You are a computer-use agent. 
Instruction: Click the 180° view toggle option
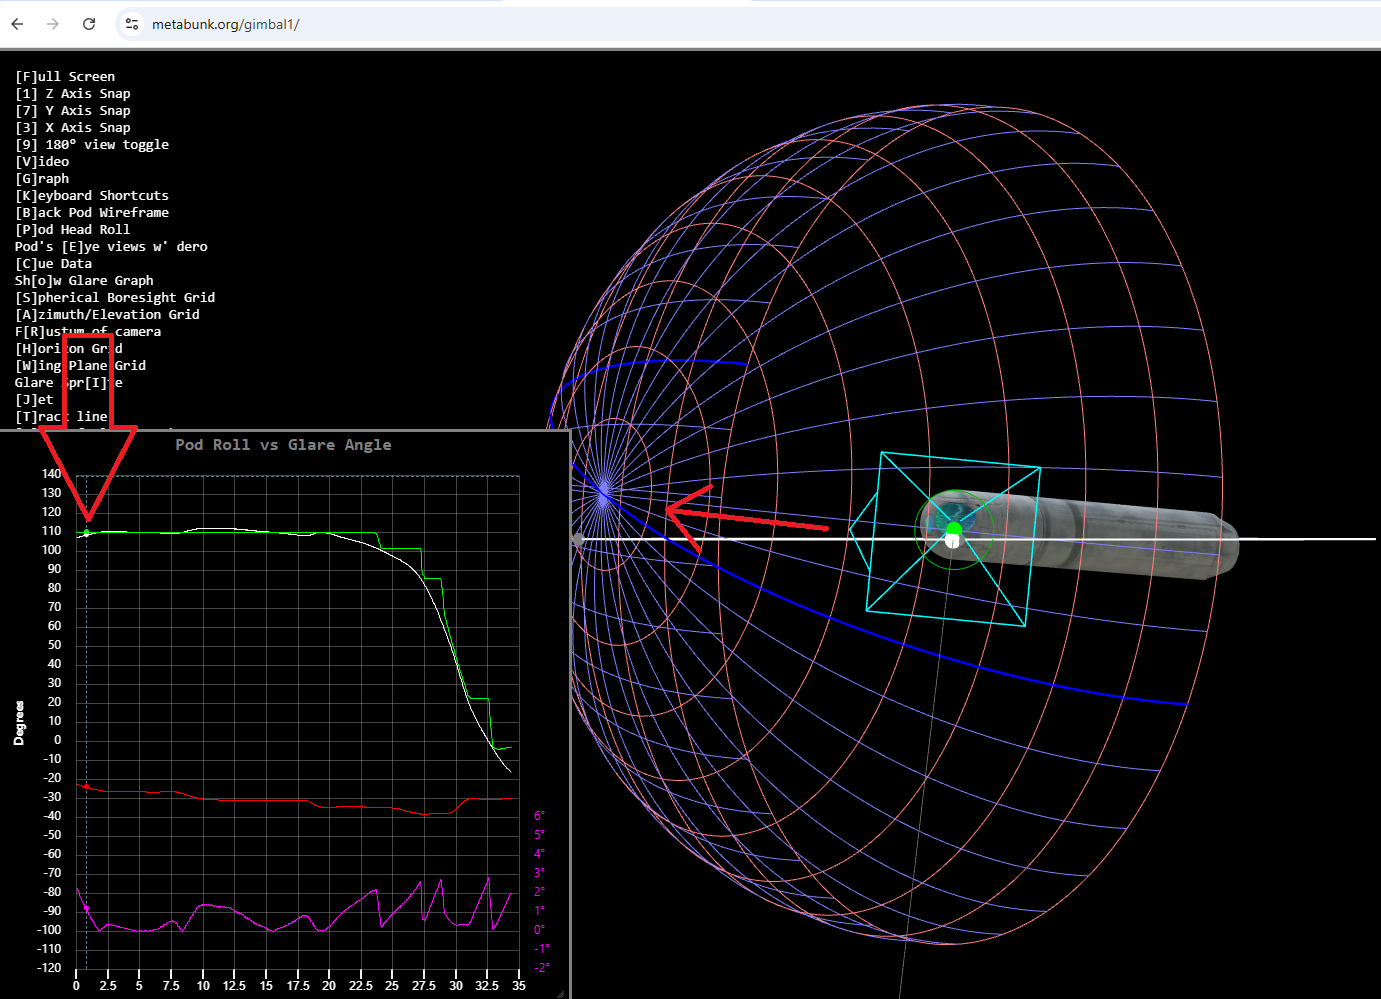[92, 144]
